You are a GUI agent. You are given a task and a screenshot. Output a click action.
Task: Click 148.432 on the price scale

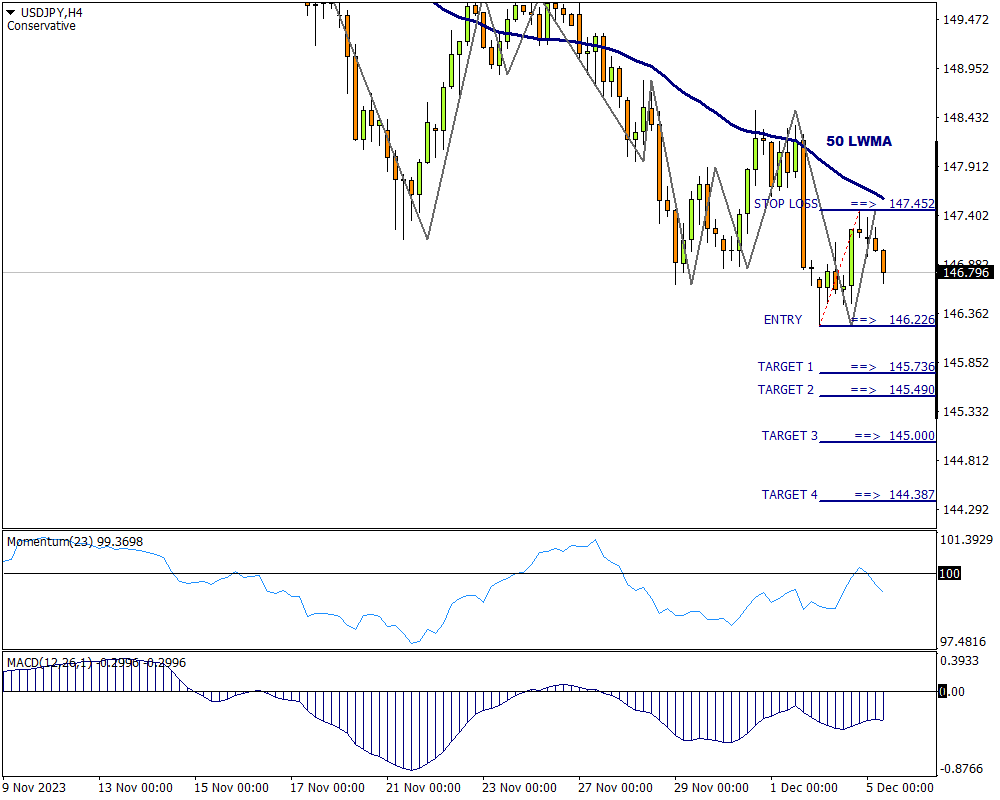966,118
